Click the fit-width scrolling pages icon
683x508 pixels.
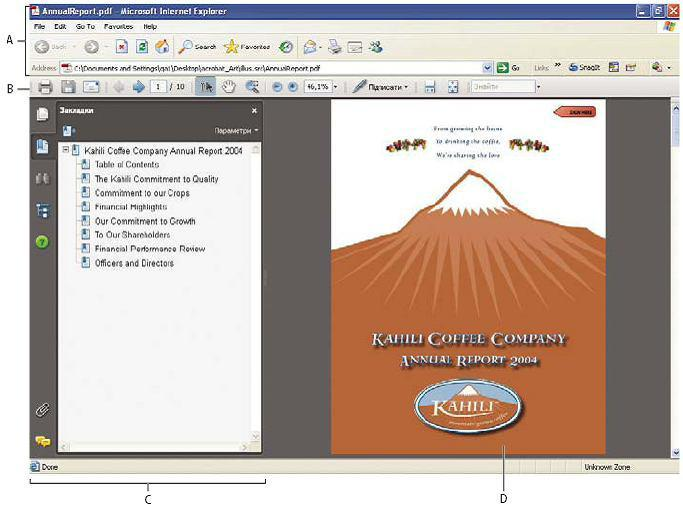430,87
